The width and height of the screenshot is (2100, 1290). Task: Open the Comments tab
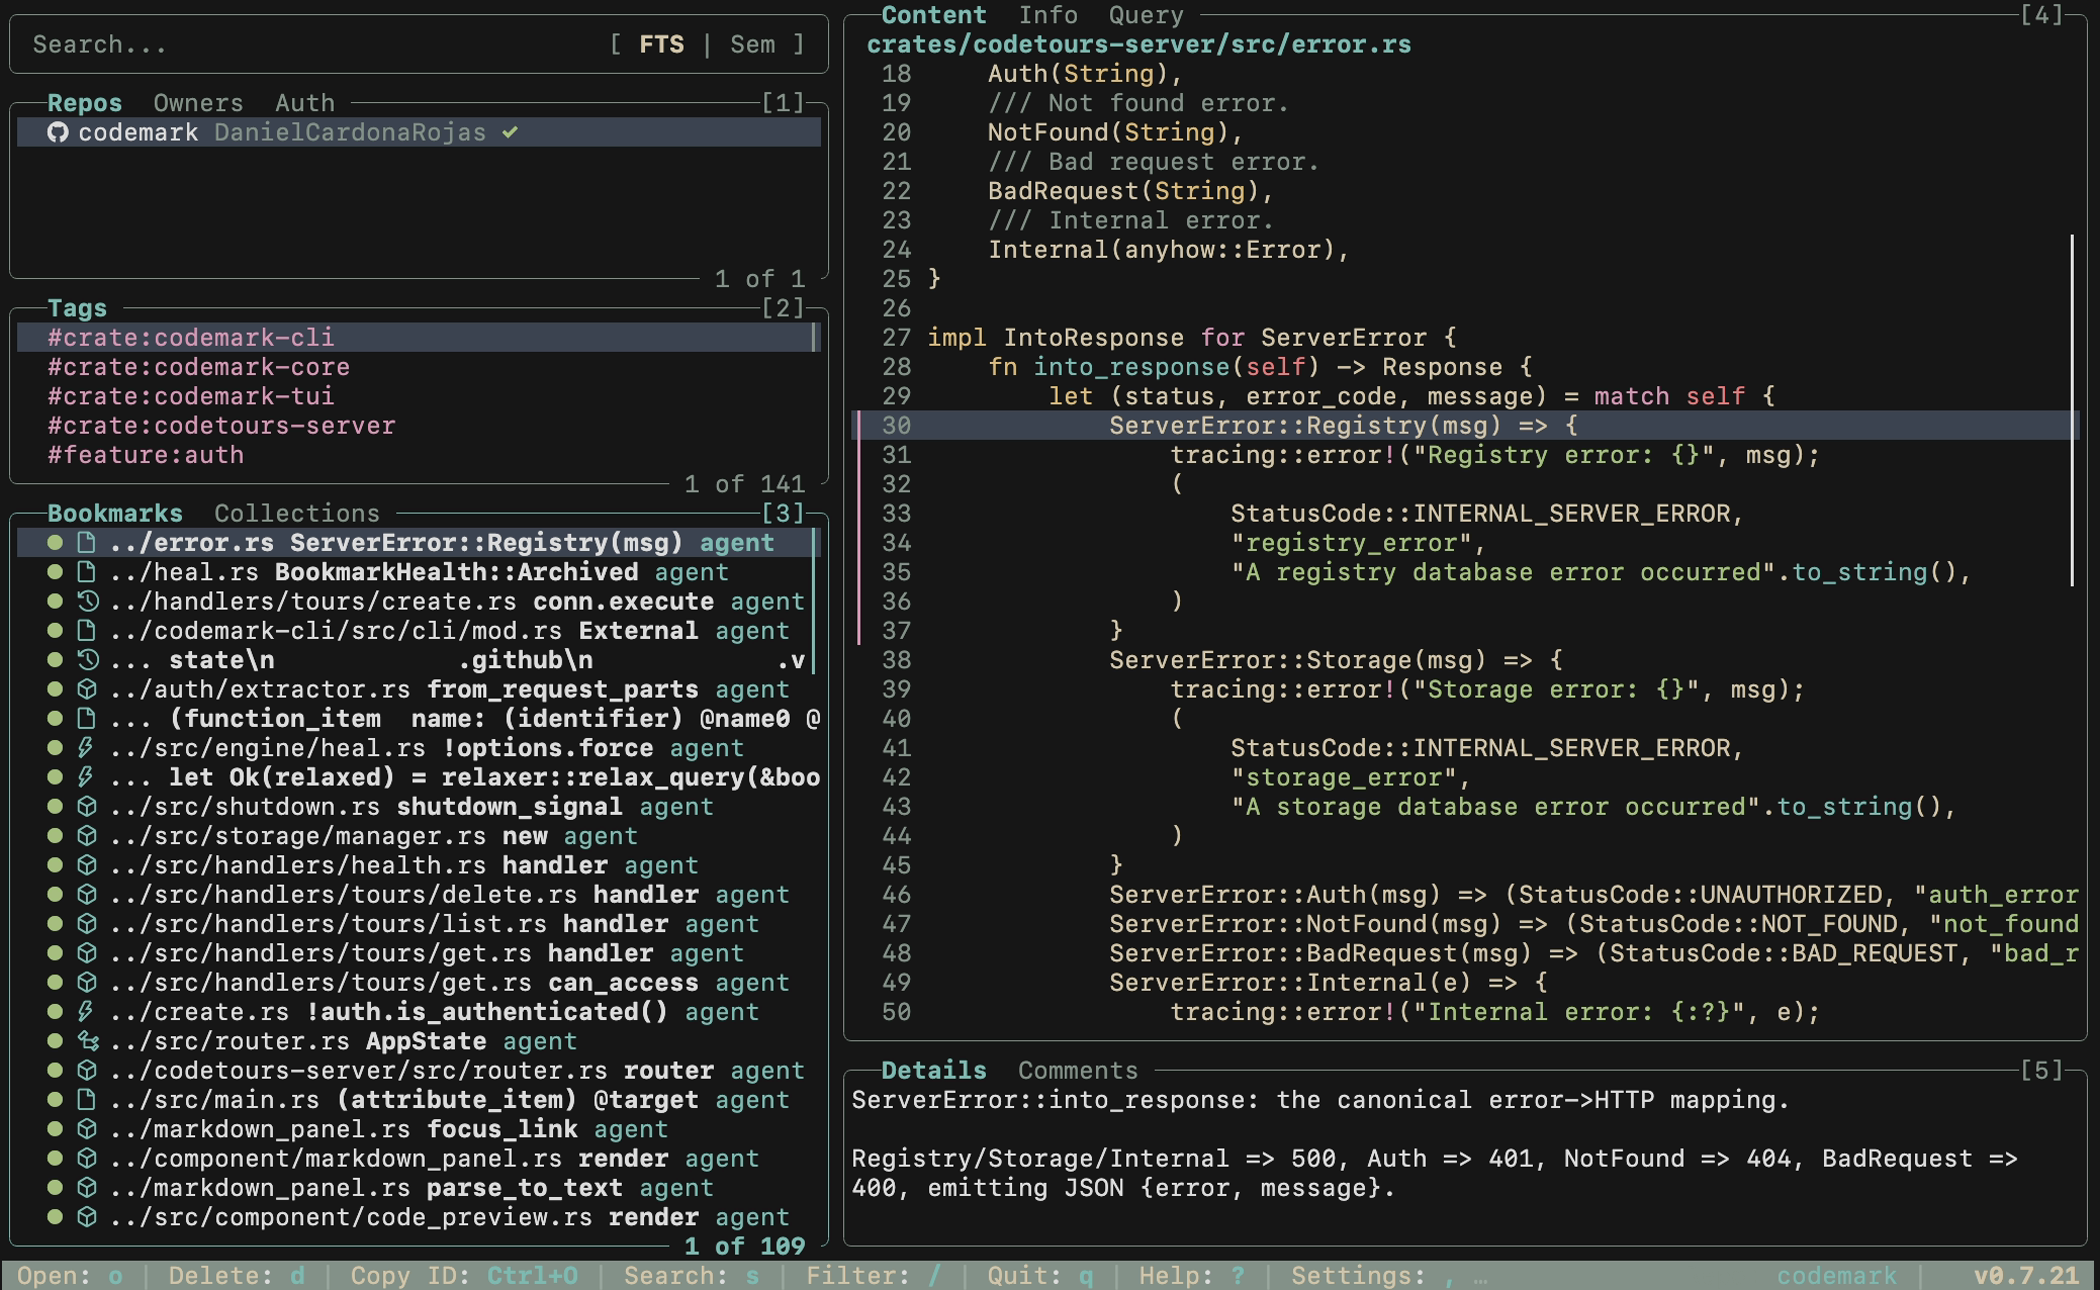[1078, 1071]
